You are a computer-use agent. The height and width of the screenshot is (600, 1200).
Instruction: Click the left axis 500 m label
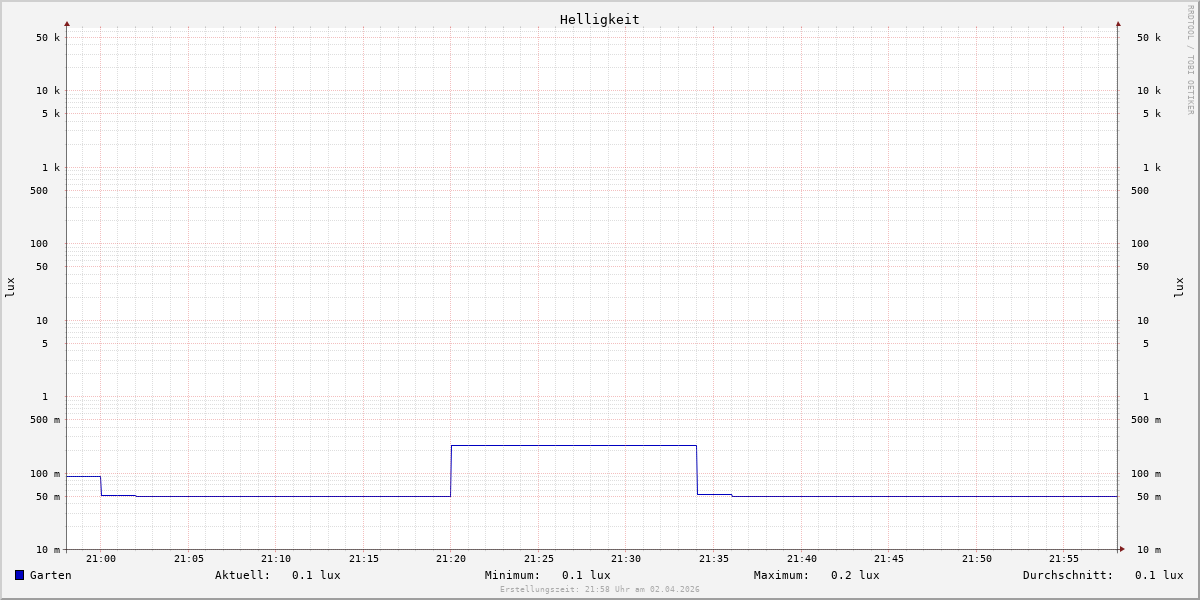45,420
